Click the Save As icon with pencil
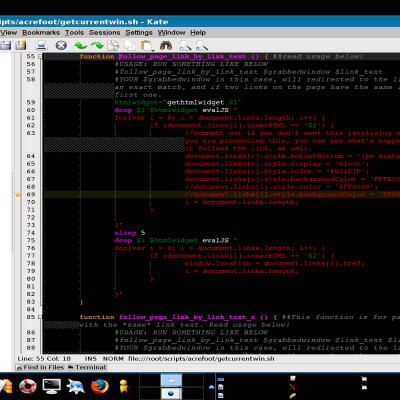400x400 pixels. coord(21,45)
